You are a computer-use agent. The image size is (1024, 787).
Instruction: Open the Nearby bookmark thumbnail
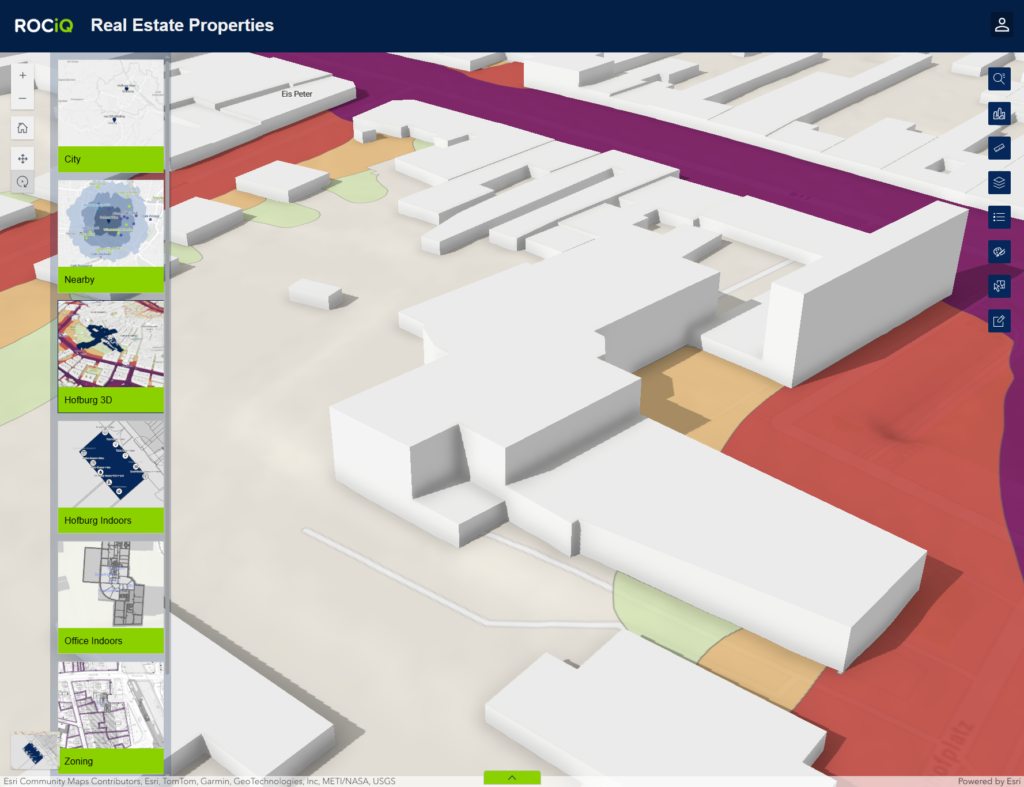point(111,223)
